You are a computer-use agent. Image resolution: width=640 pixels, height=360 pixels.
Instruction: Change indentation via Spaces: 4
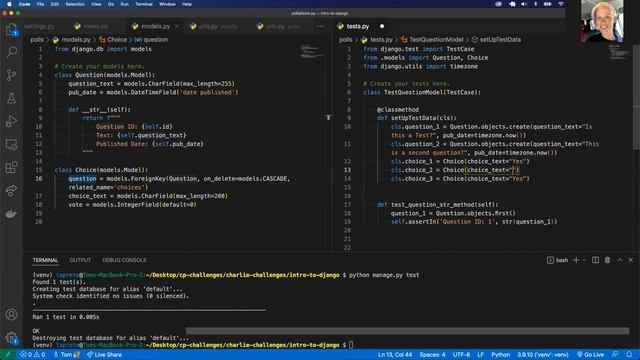432,355
